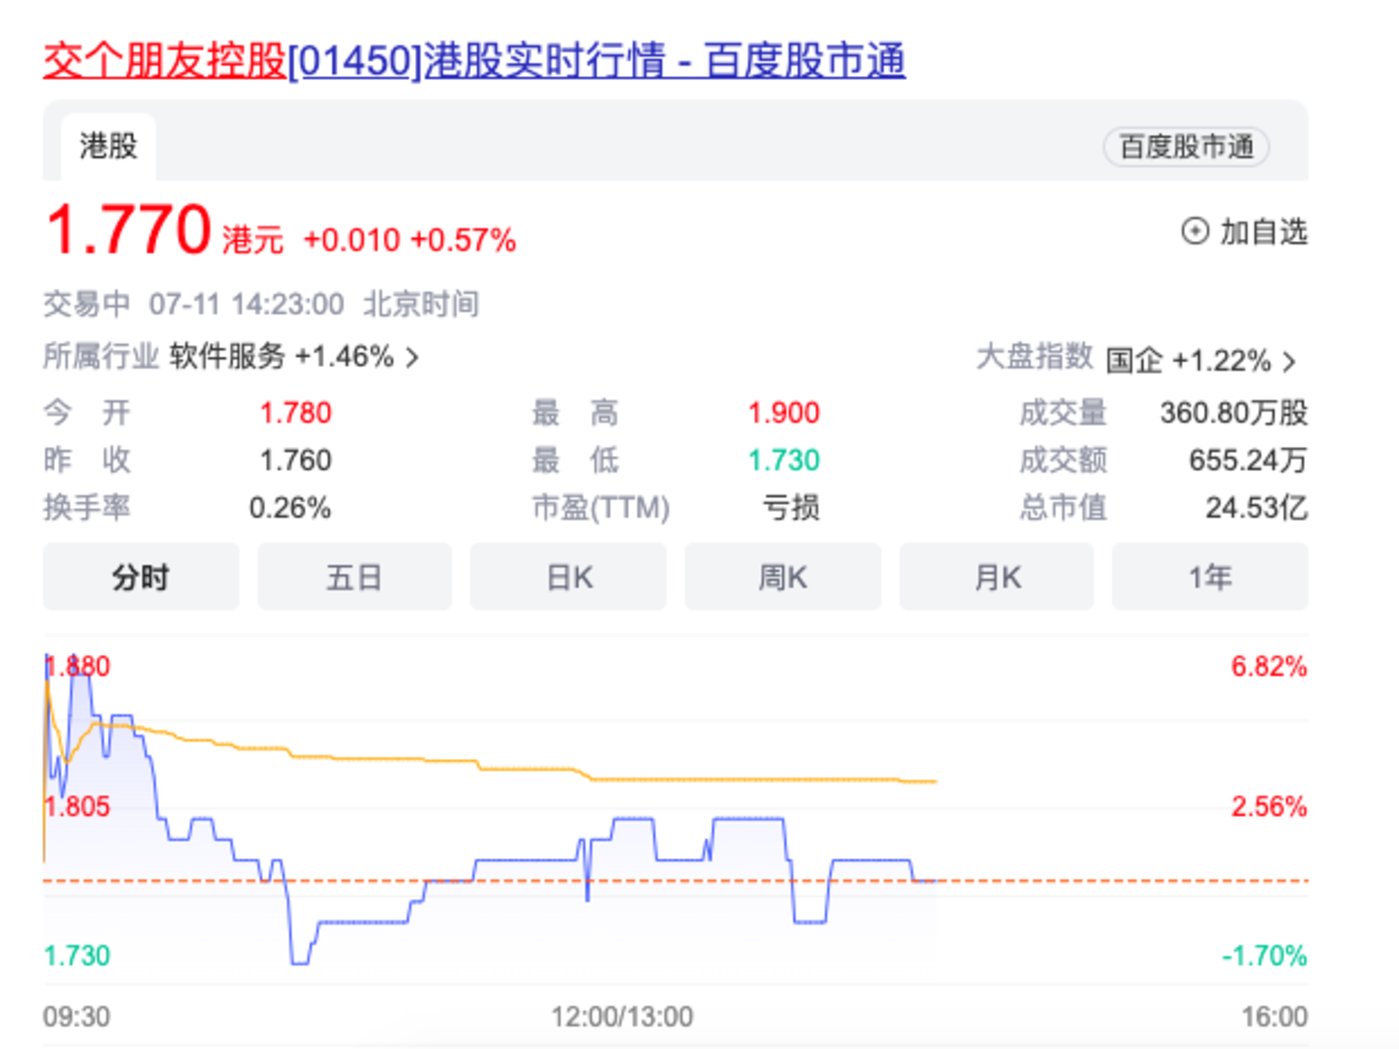Click the current price 1.770

click(128, 230)
